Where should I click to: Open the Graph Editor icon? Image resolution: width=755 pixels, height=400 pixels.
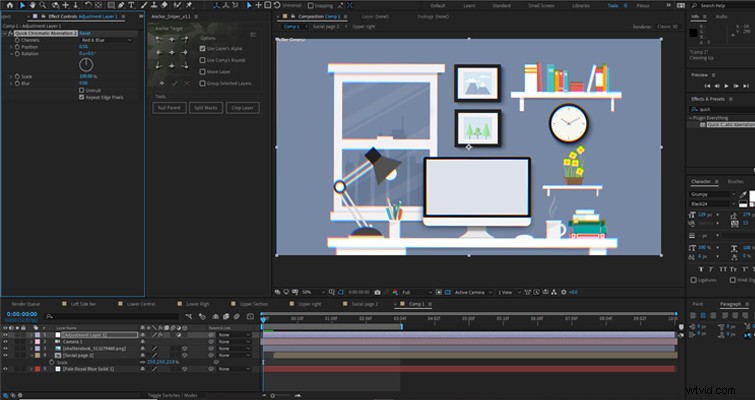[x=250, y=316]
